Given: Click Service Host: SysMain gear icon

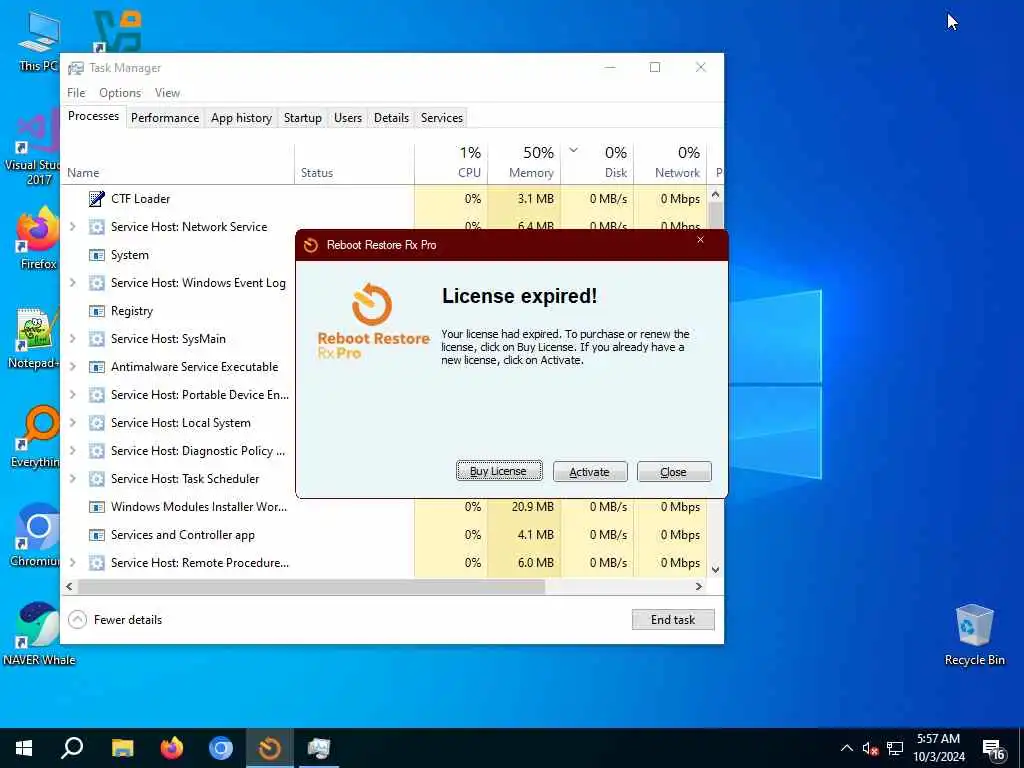Looking at the screenshot, I should [x=97, y=338].
